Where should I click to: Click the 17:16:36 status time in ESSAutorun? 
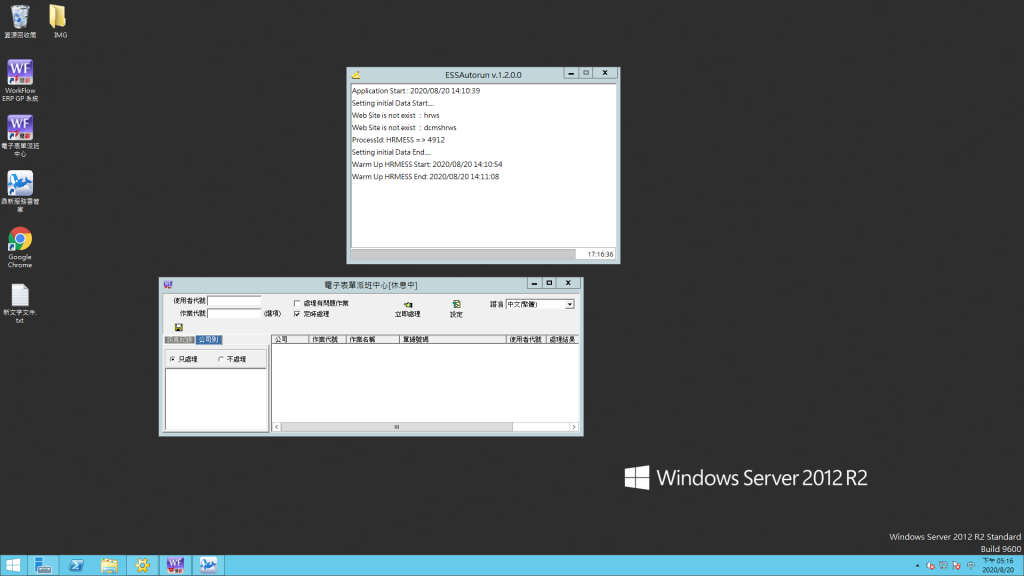coord(600,255)
